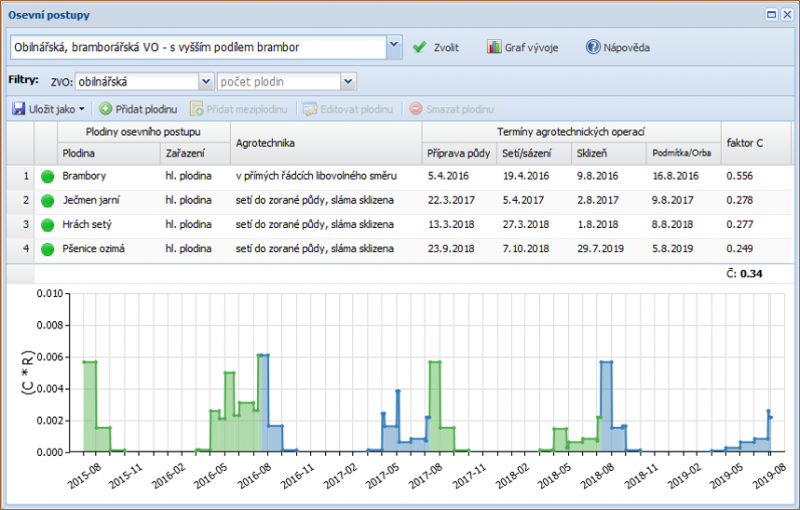This screenshot has height=510, width=800.
Task: Expand the počet plodin filter dropdown
Action: (348, 81)
